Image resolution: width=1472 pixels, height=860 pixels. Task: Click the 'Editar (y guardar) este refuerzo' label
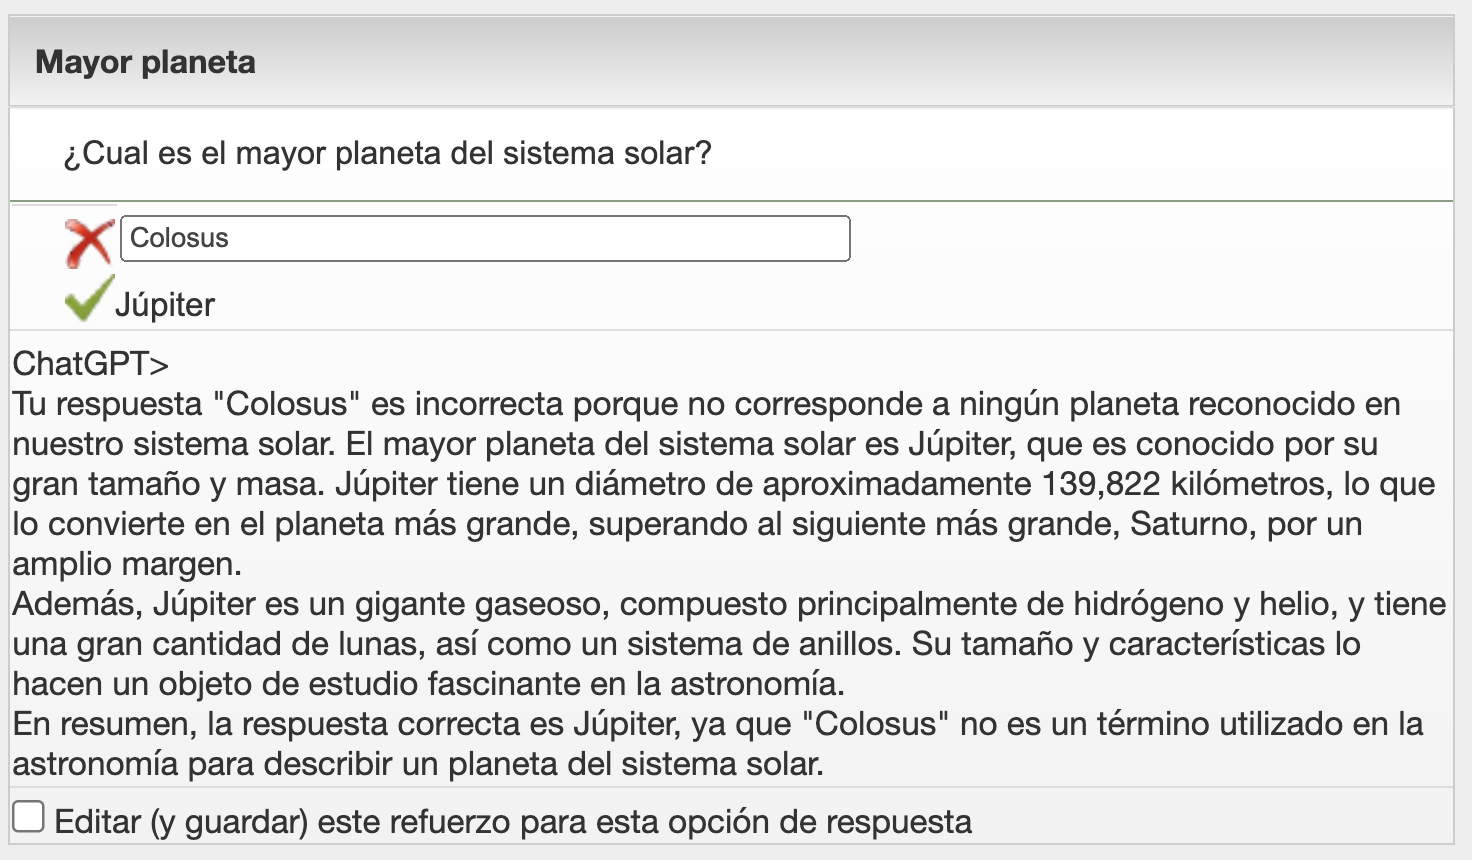pos(513,822)
